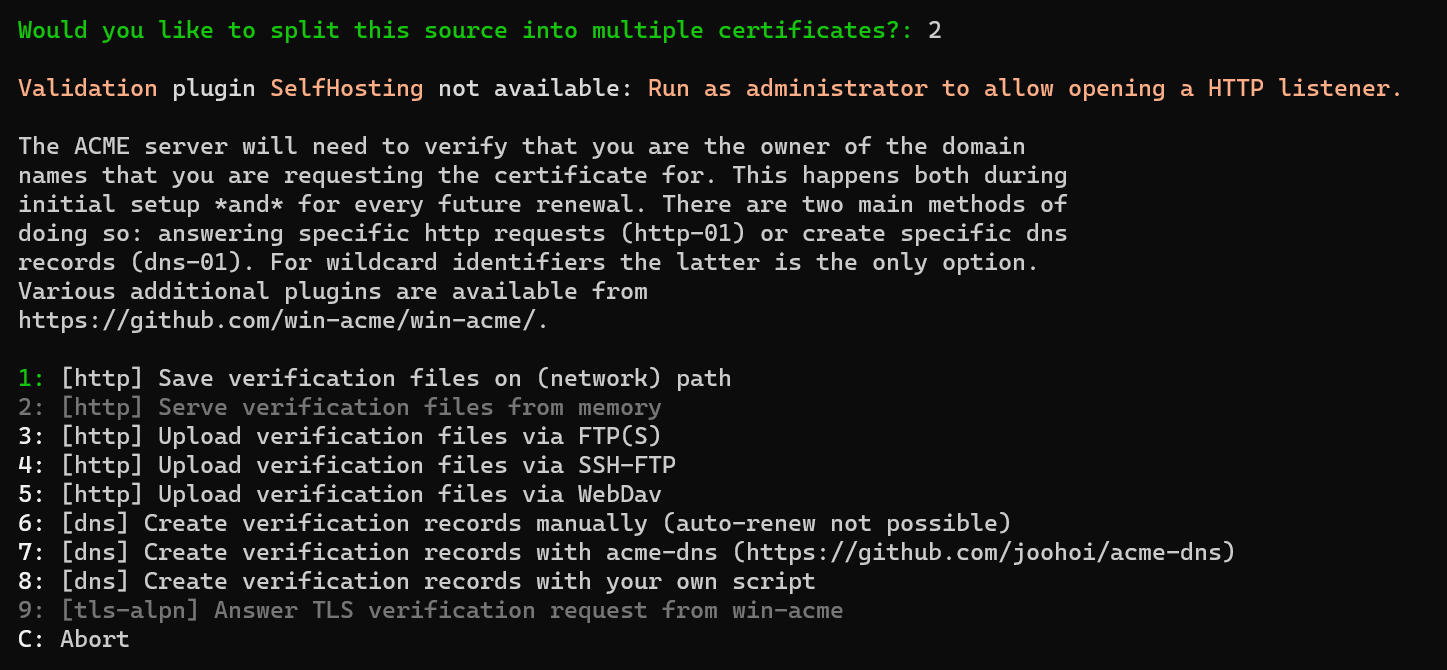The image size is (1447, 670).
Task: Choose the greyed Serve verification files from memory option
Action: click(360, 408)
